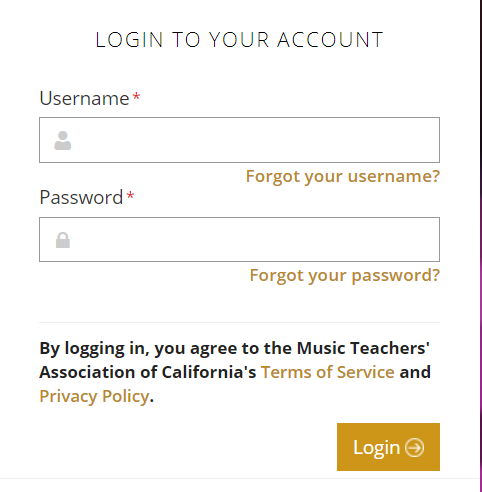This screenshot has width=482, height=492.
Task: Focus the Username input field
Action: click(239, 140)
